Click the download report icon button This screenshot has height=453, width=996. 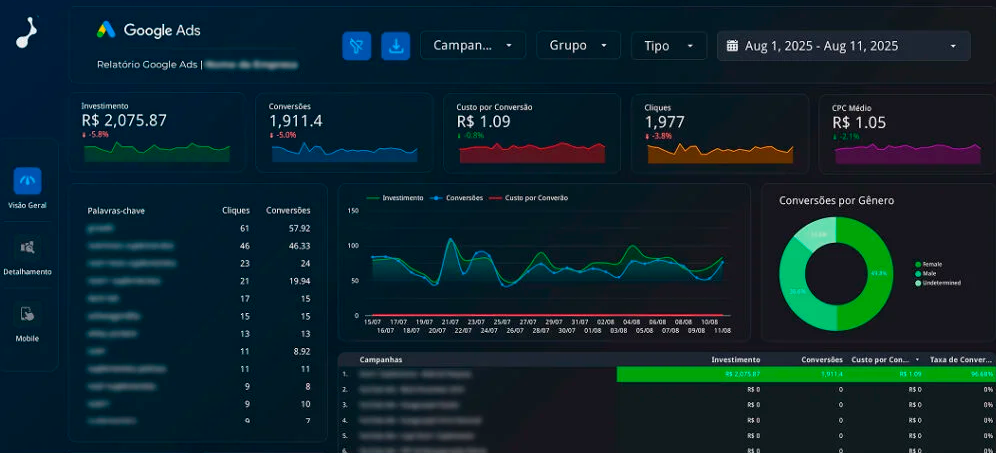(x=396, y=46)
